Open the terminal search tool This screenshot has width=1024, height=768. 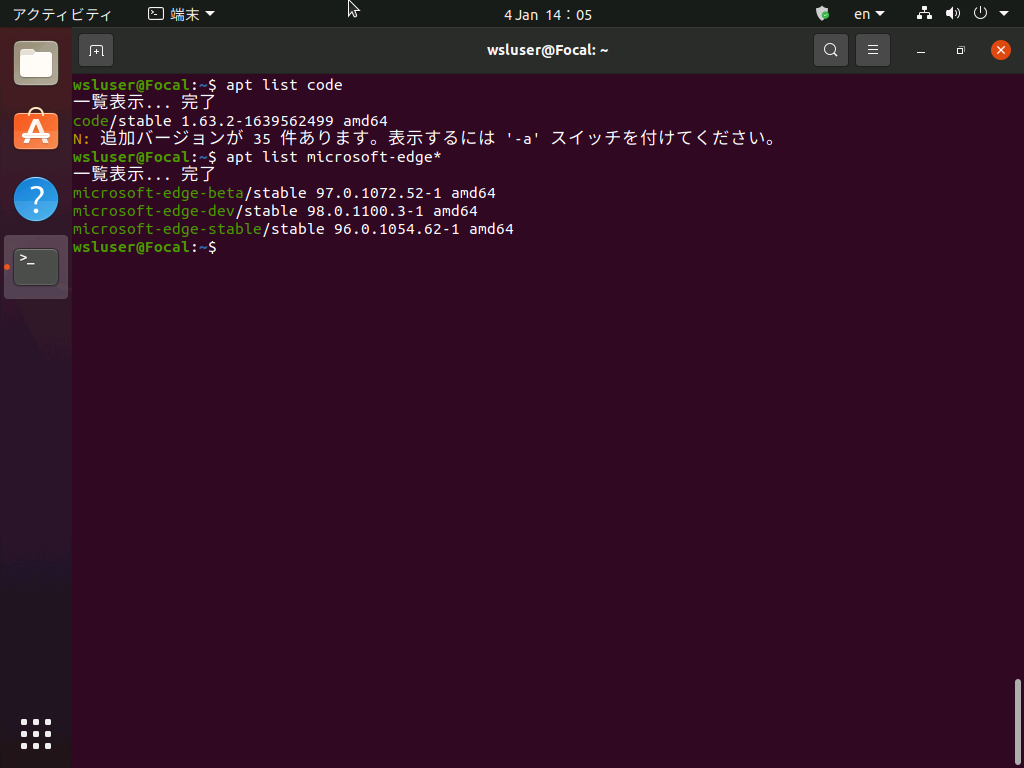[831, 50]
